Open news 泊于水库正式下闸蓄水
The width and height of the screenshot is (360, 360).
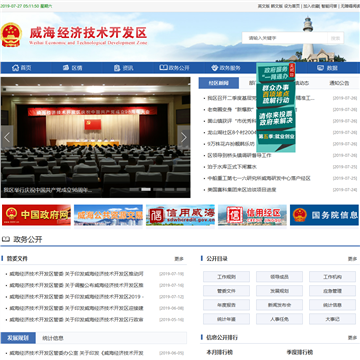tap(232, 167)
